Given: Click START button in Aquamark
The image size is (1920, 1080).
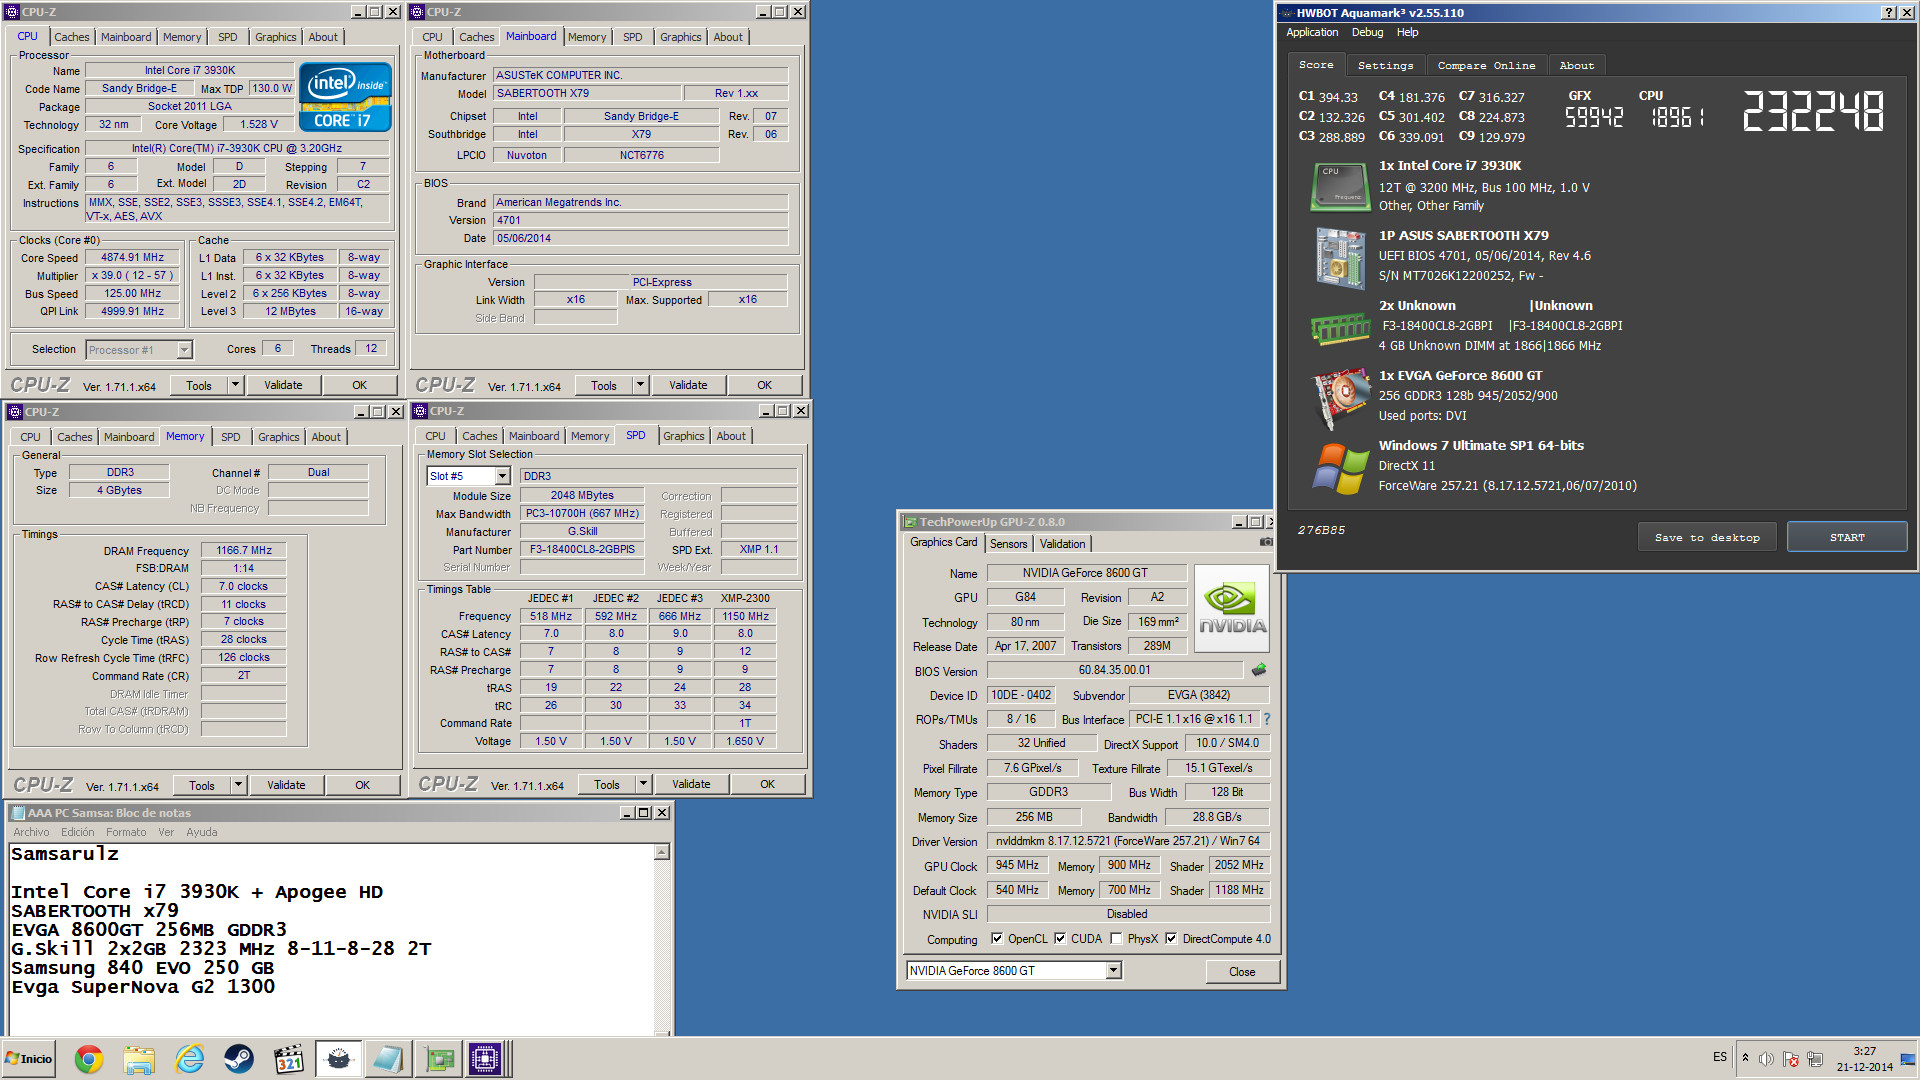Looking at the screenshot, I should point(1847,538).
